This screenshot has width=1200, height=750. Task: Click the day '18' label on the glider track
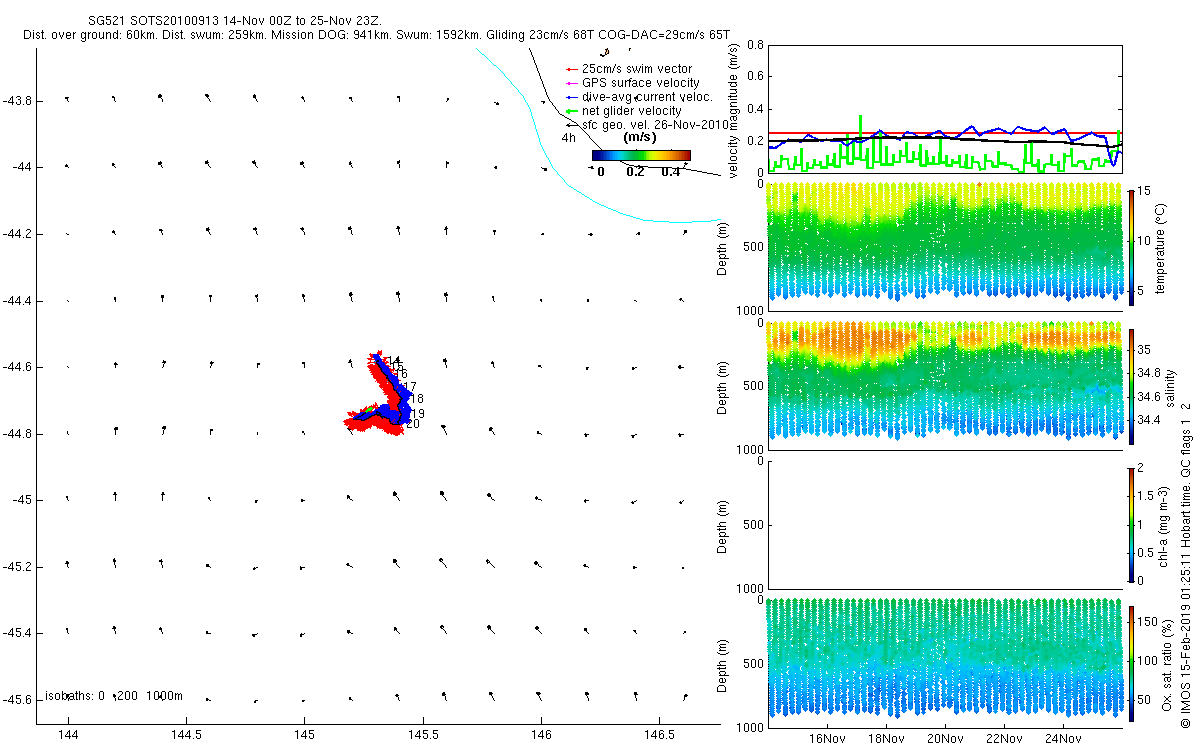(417, 399)
